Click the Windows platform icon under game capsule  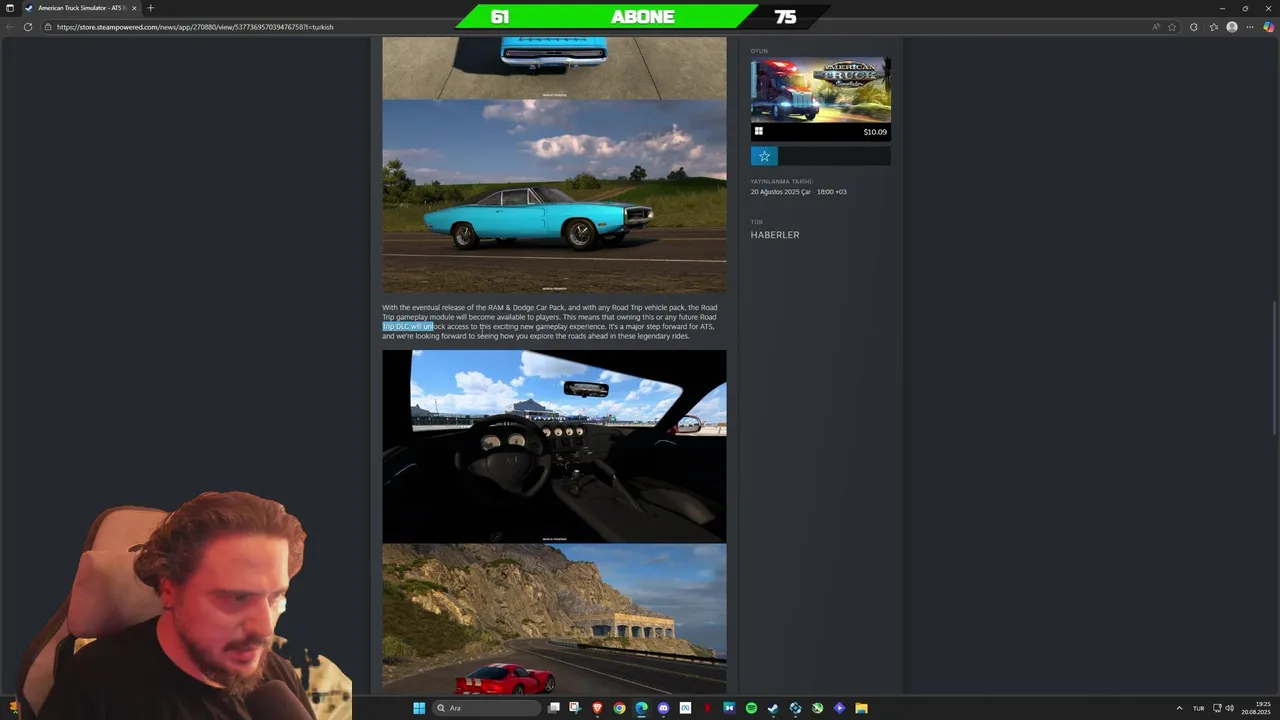click(759, 131)
